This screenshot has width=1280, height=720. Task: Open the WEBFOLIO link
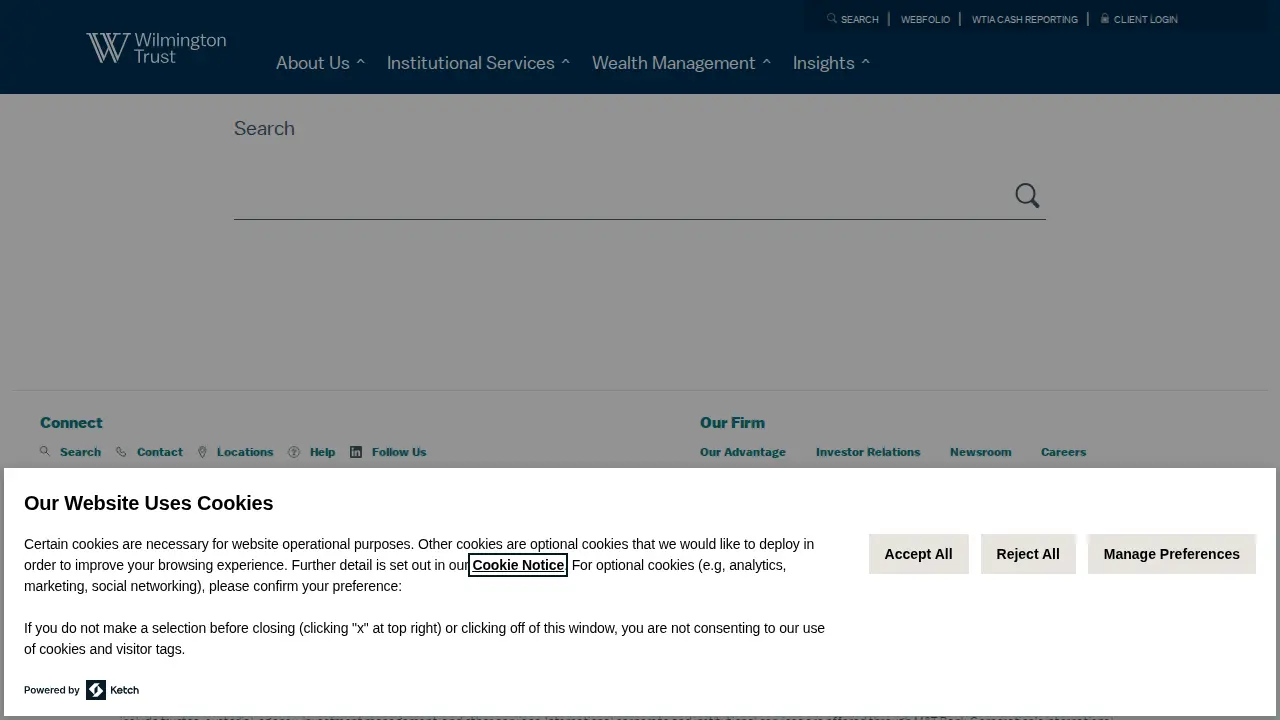(925, 19)
